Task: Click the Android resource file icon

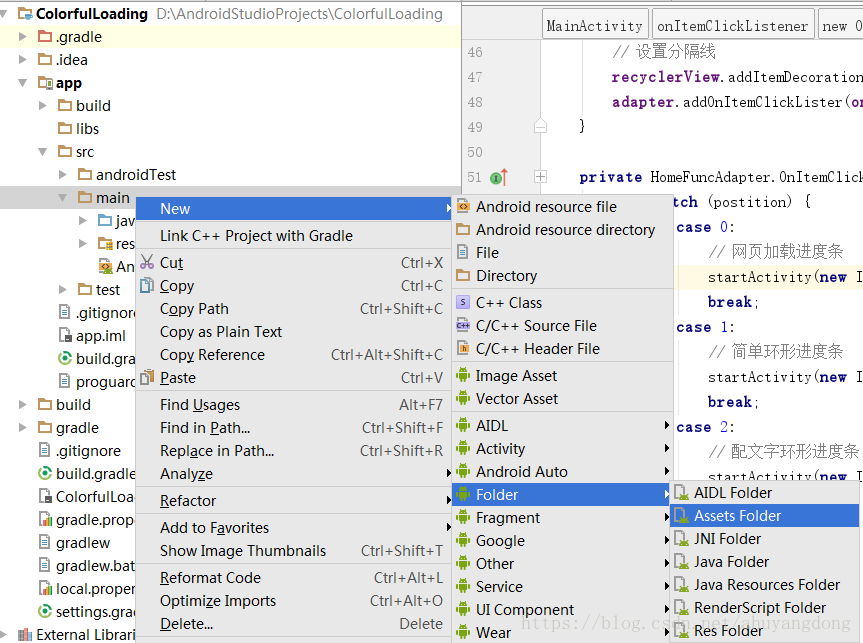Action: (x=463, y=207)
